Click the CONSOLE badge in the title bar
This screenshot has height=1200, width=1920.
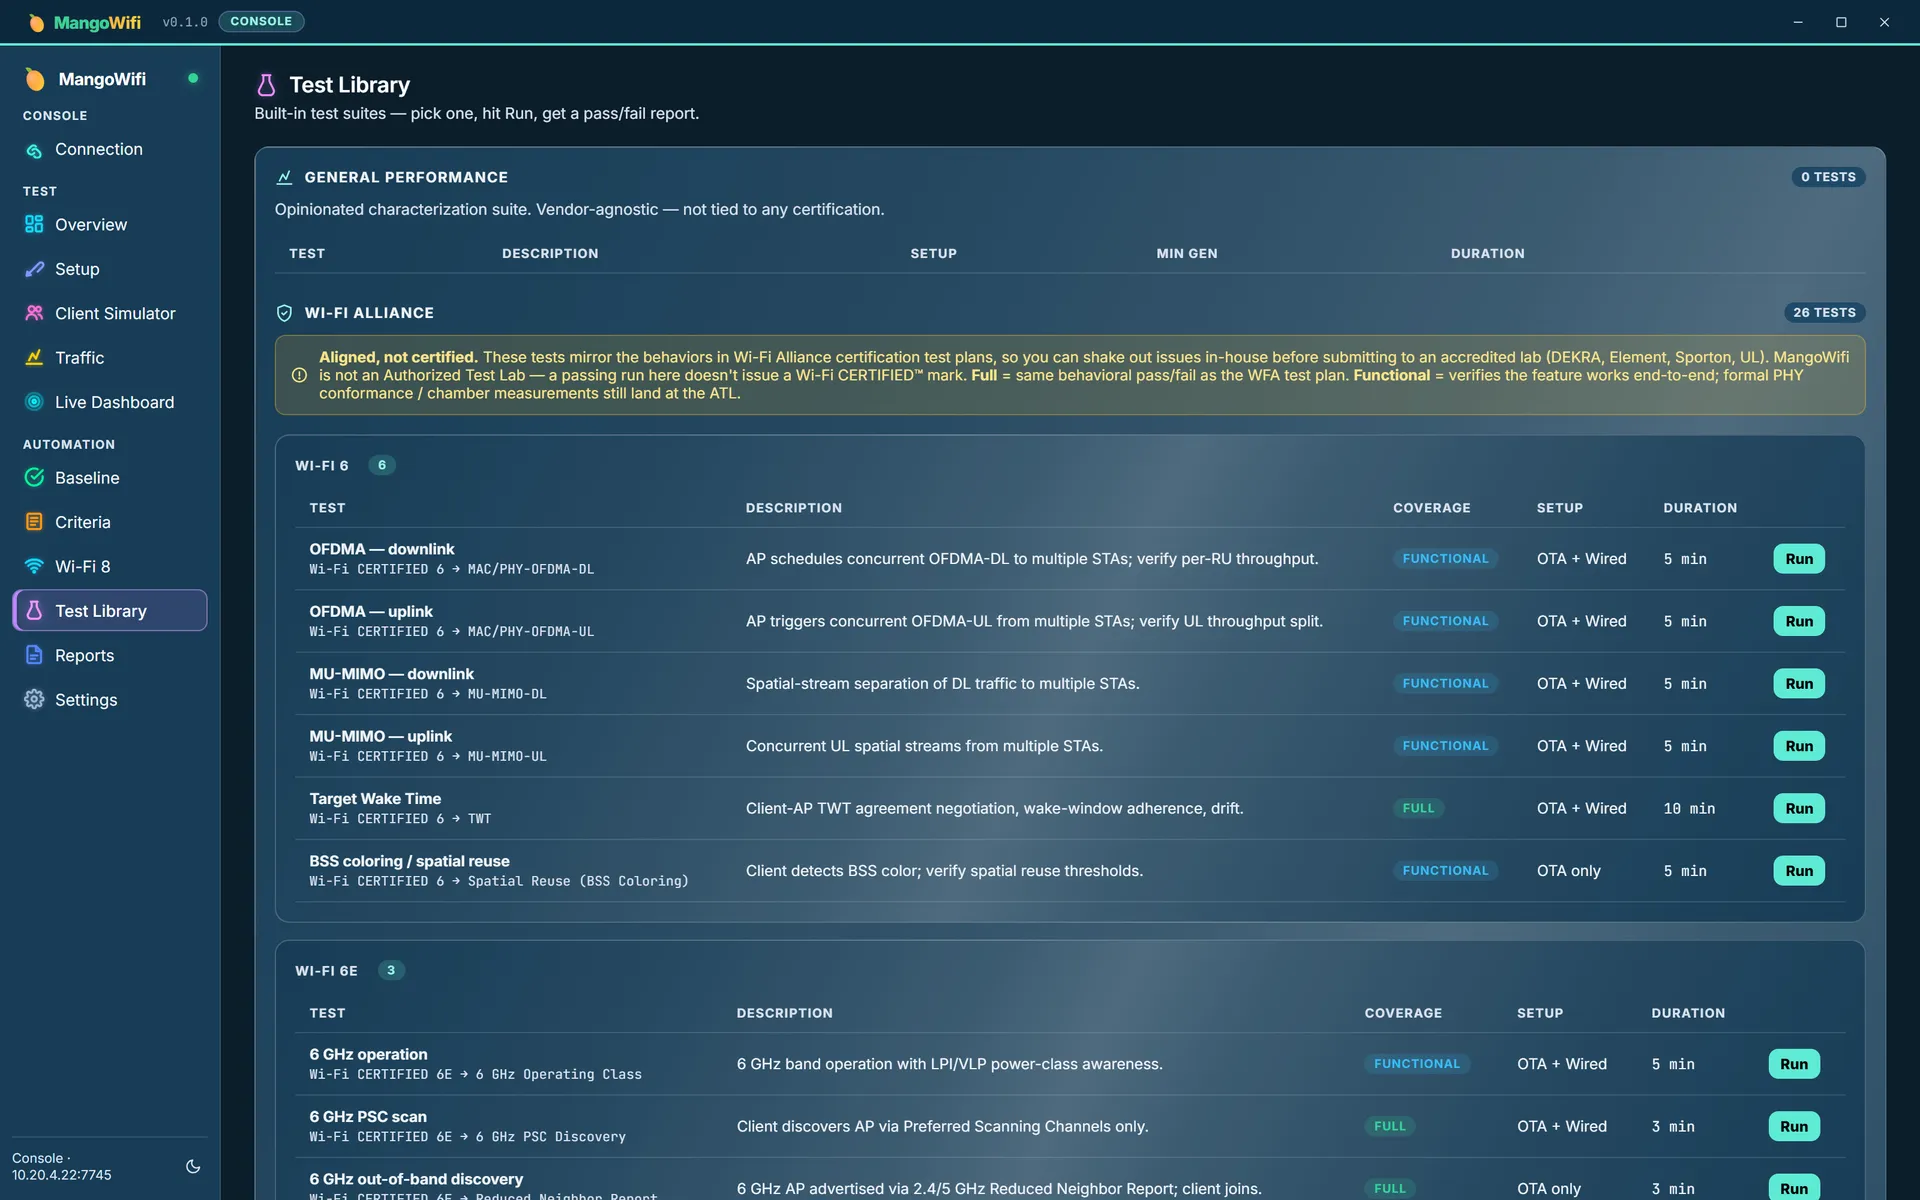pyautogui.click(x=261, y=21)
